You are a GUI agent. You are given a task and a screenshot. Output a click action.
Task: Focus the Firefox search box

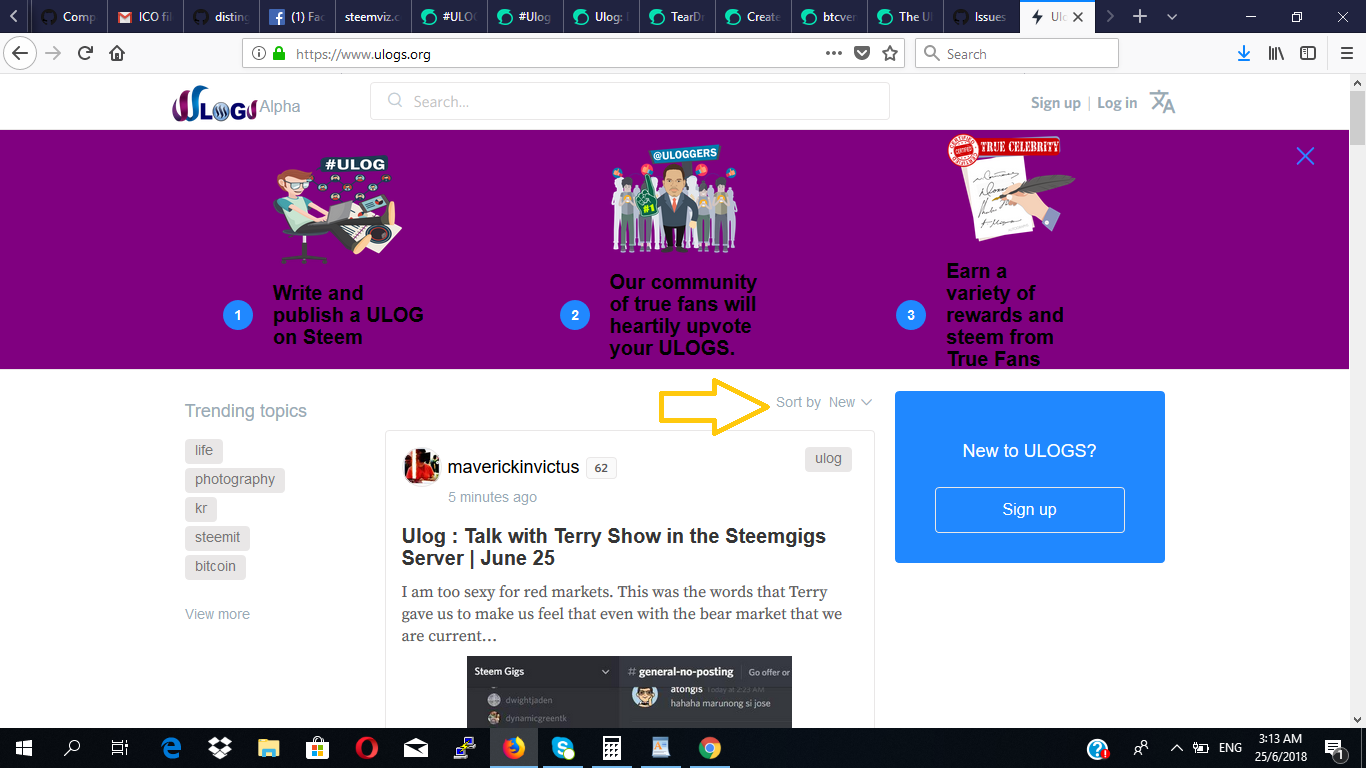click(x=1017, y=54)
